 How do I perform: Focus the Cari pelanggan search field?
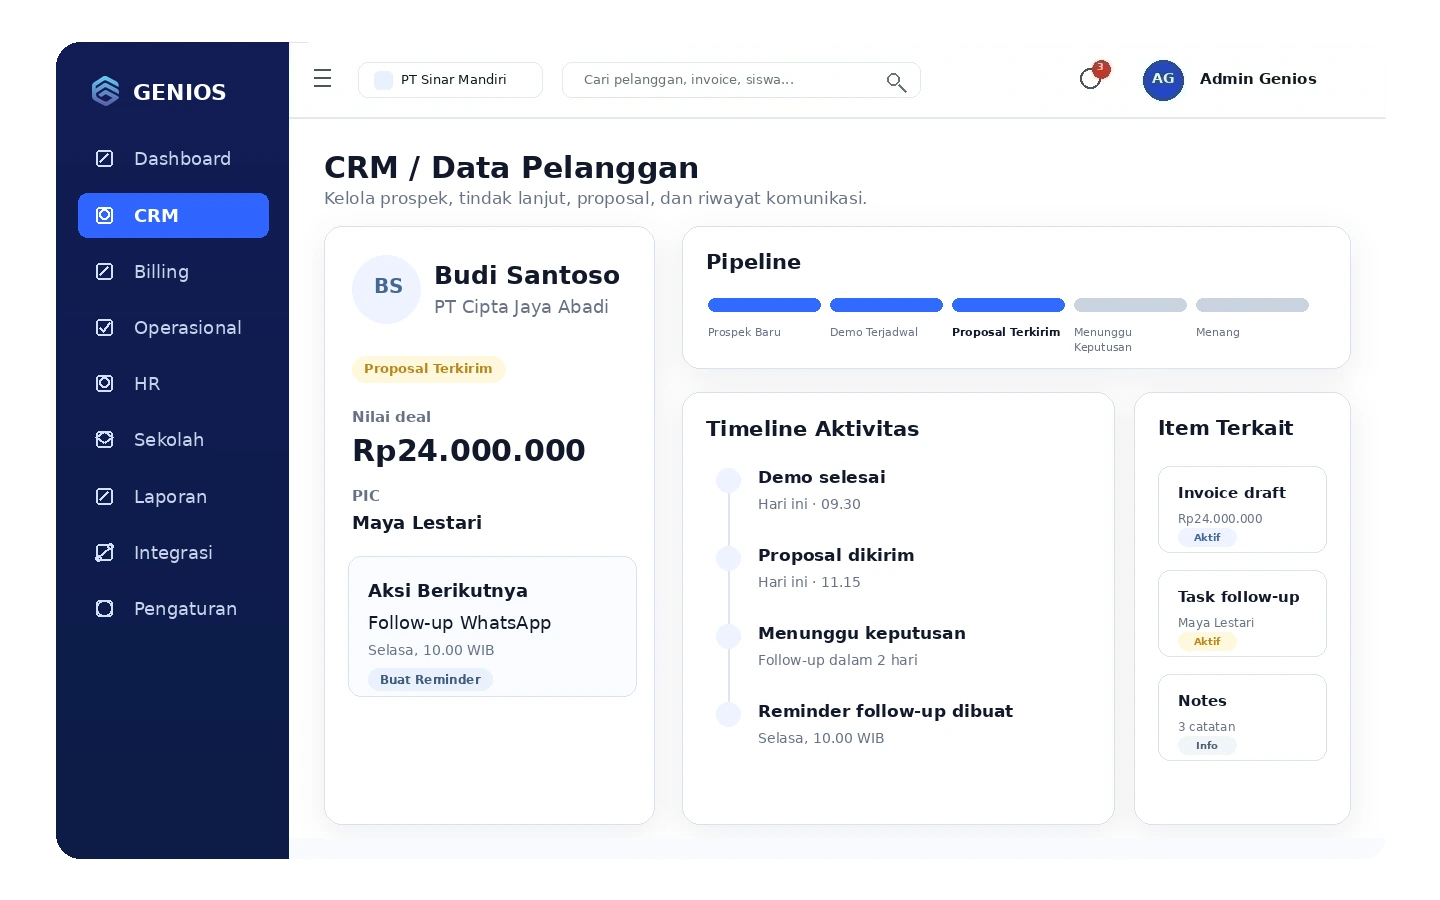741,80
